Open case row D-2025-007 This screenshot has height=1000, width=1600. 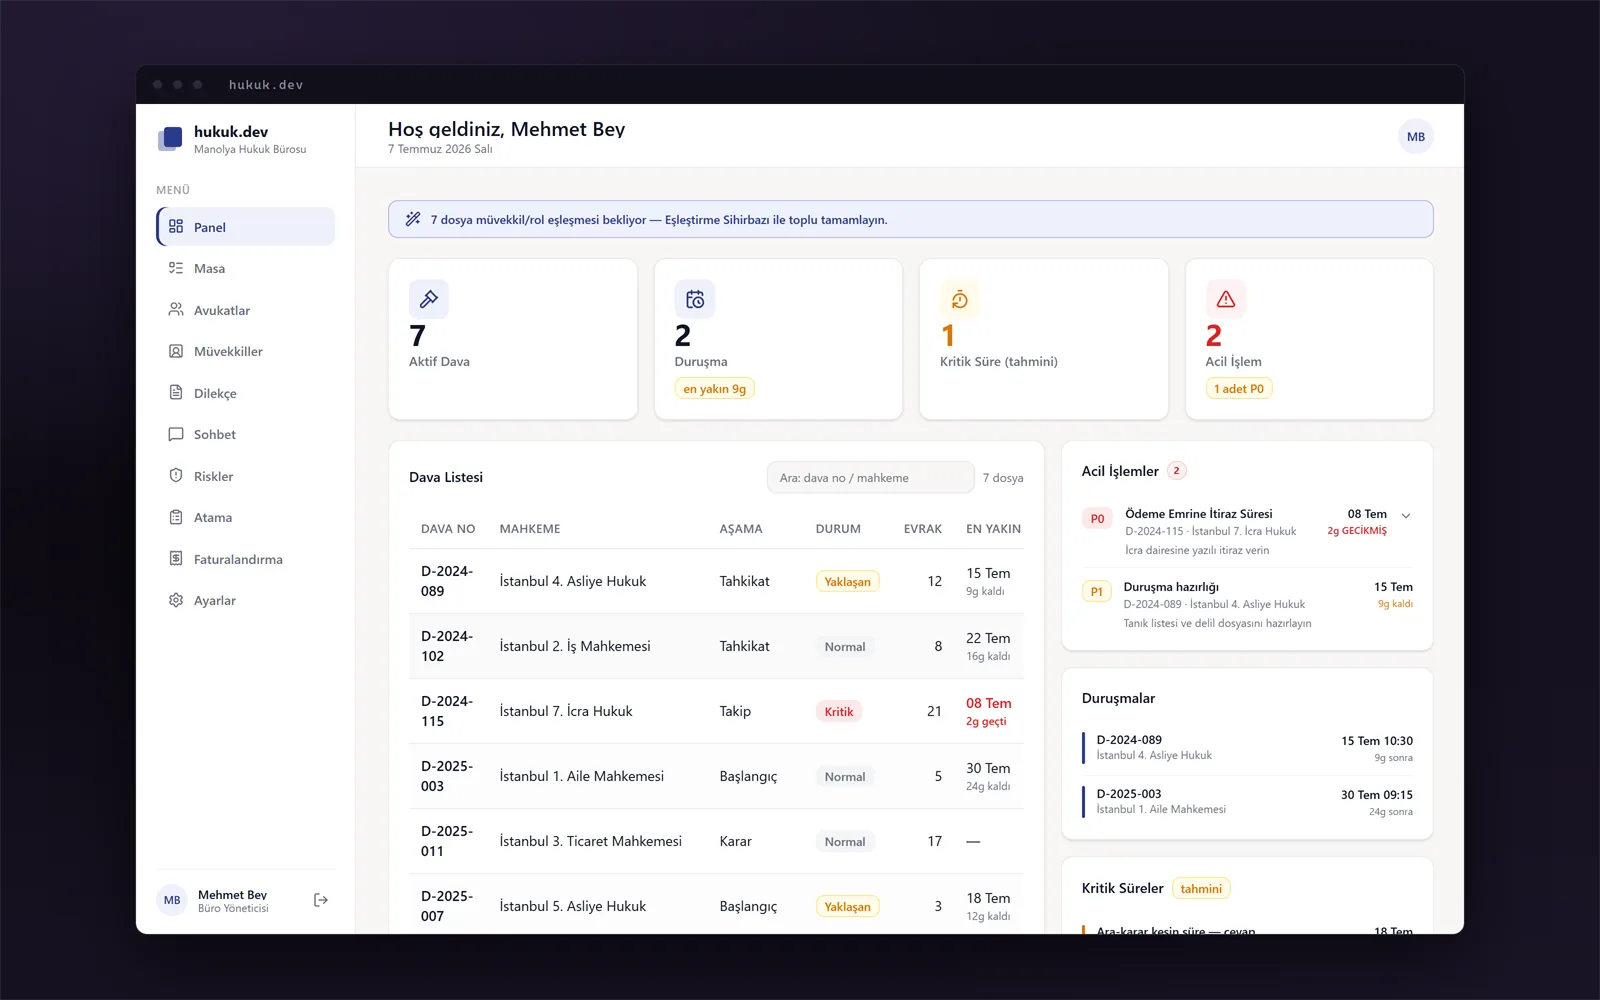(x=716, y=906)
